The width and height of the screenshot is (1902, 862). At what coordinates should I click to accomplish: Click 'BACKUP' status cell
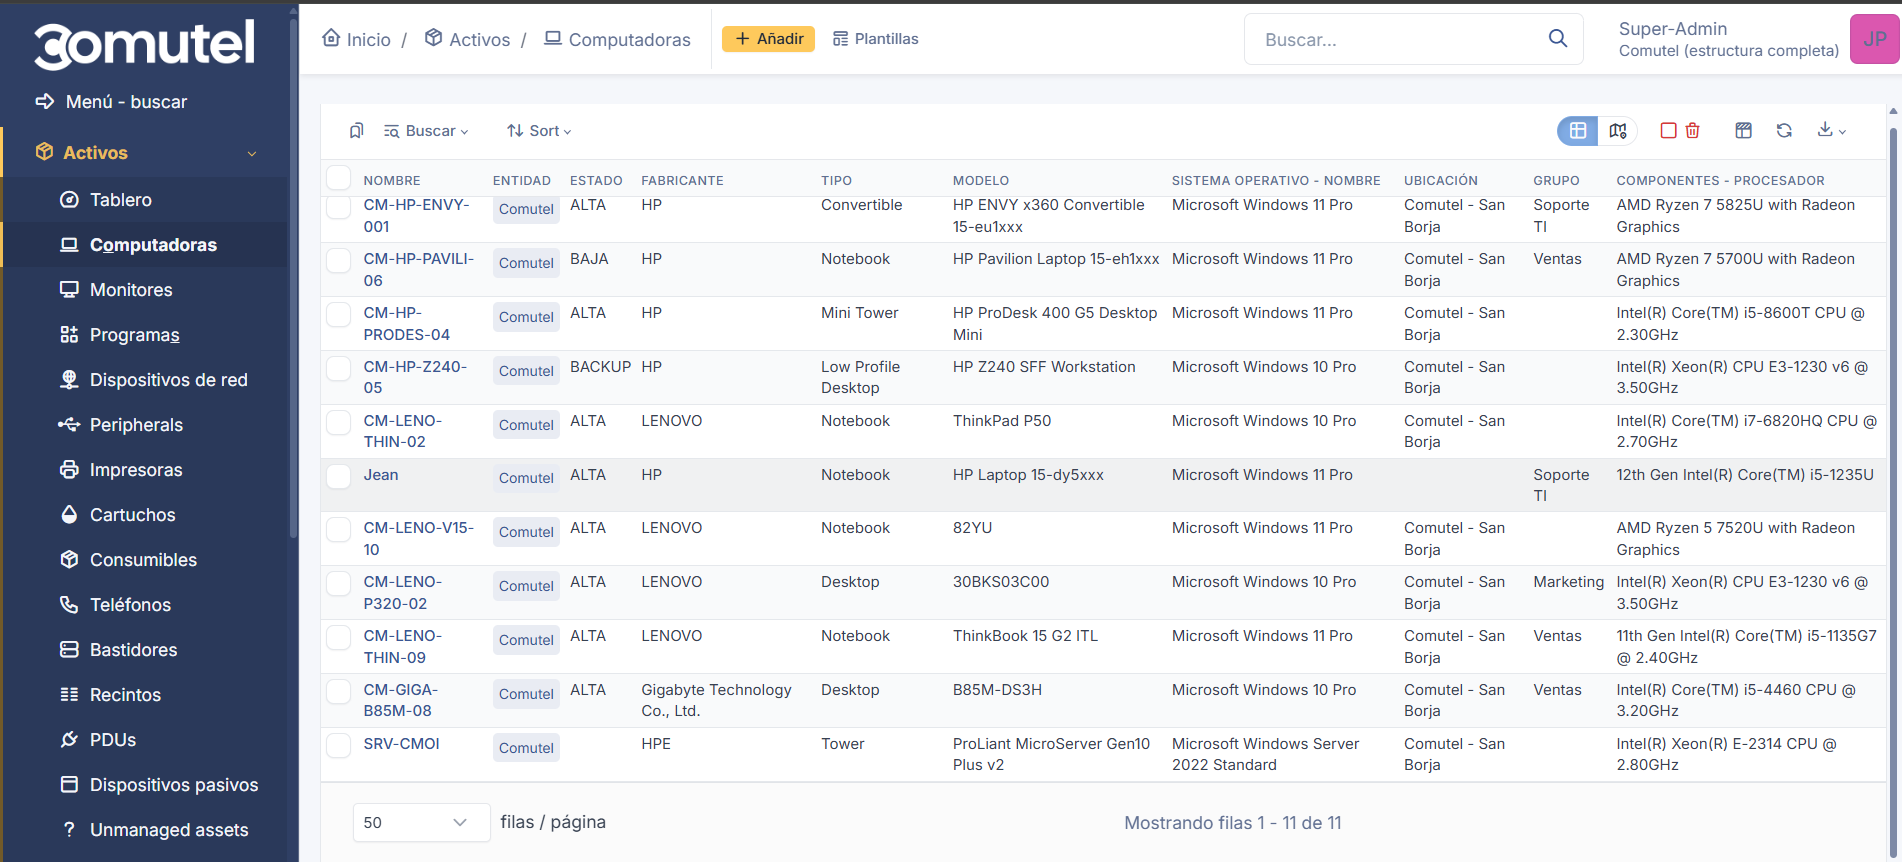click(x=600, y=367)
